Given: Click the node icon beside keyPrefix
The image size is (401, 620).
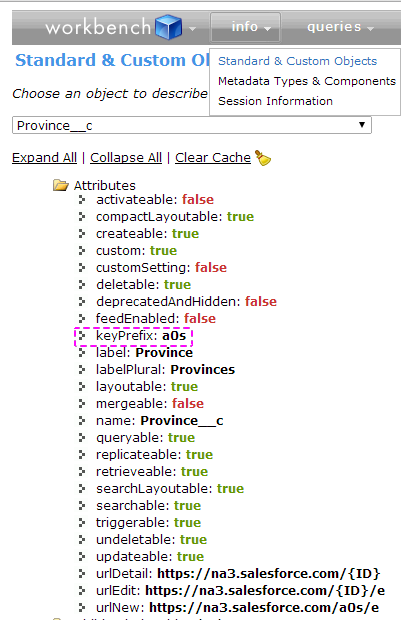Looking at the screenshot, I should [82, 336].
